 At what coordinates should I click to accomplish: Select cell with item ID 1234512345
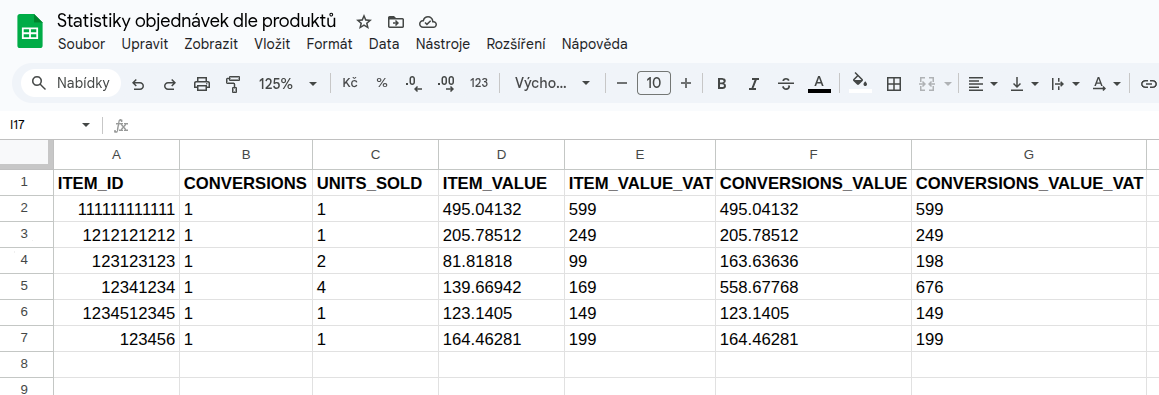(x=116, y=313)
